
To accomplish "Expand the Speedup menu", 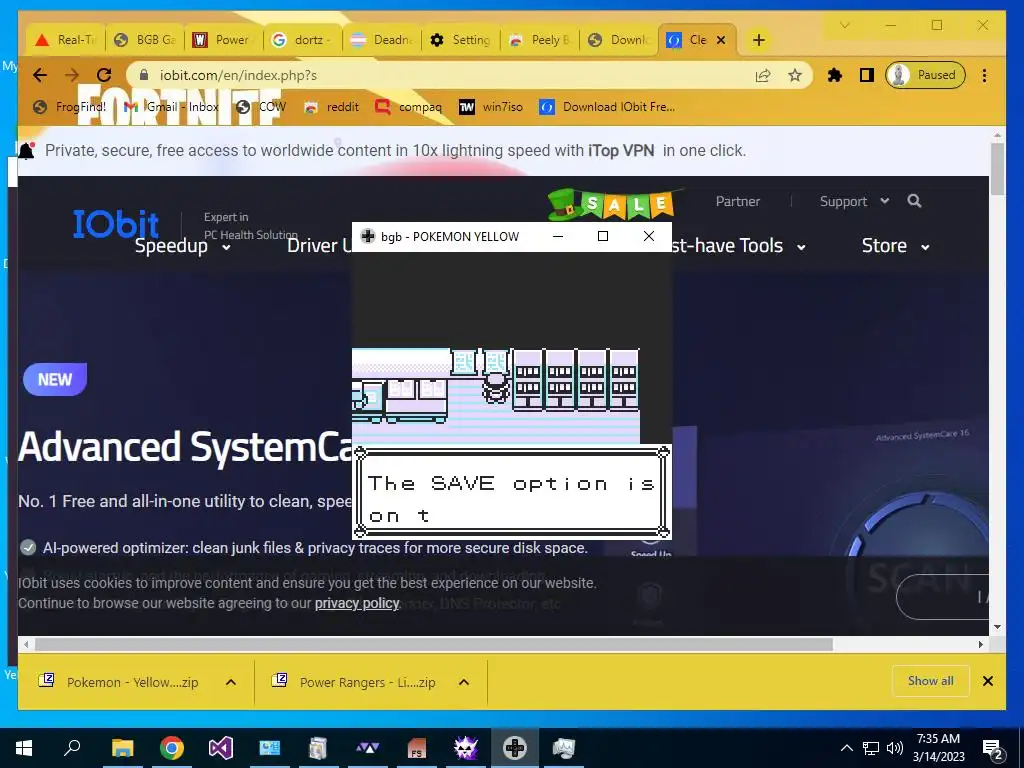I will click(x=182, y=246).
